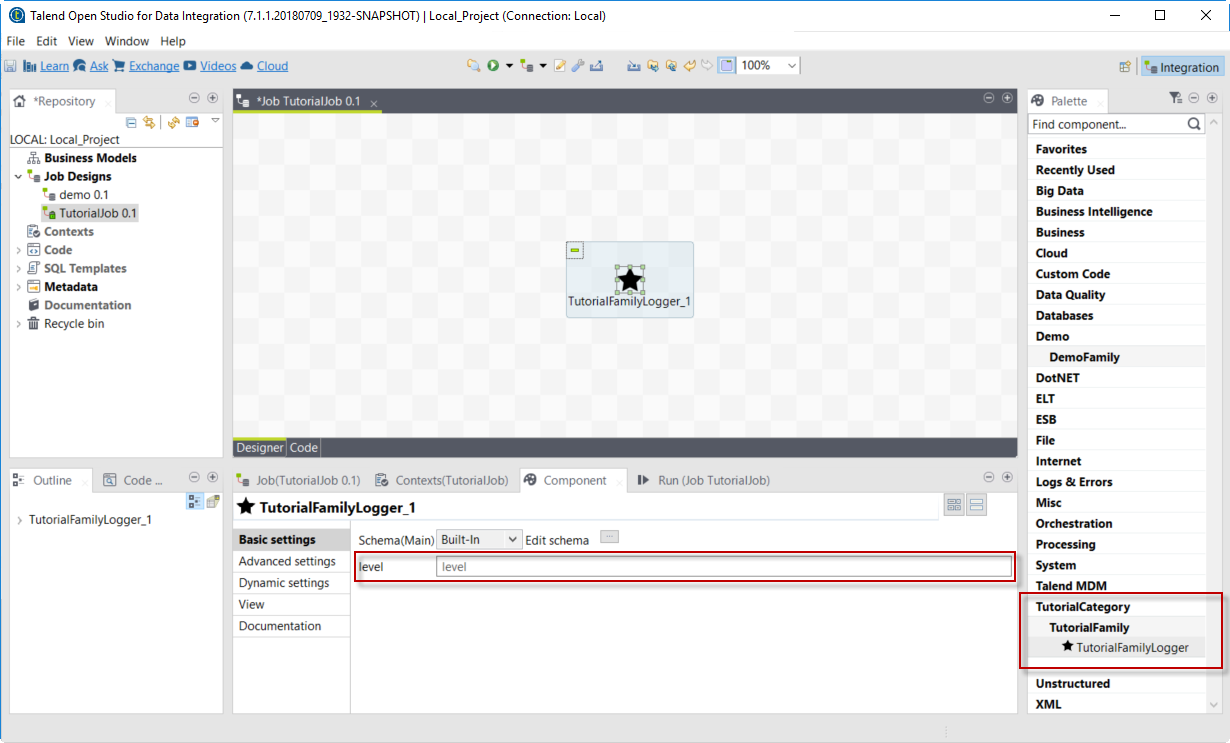The image size is (1230, 743).
Task: Click the Open Perspective icon beside Integration
Action: (x=1126, y=67)
